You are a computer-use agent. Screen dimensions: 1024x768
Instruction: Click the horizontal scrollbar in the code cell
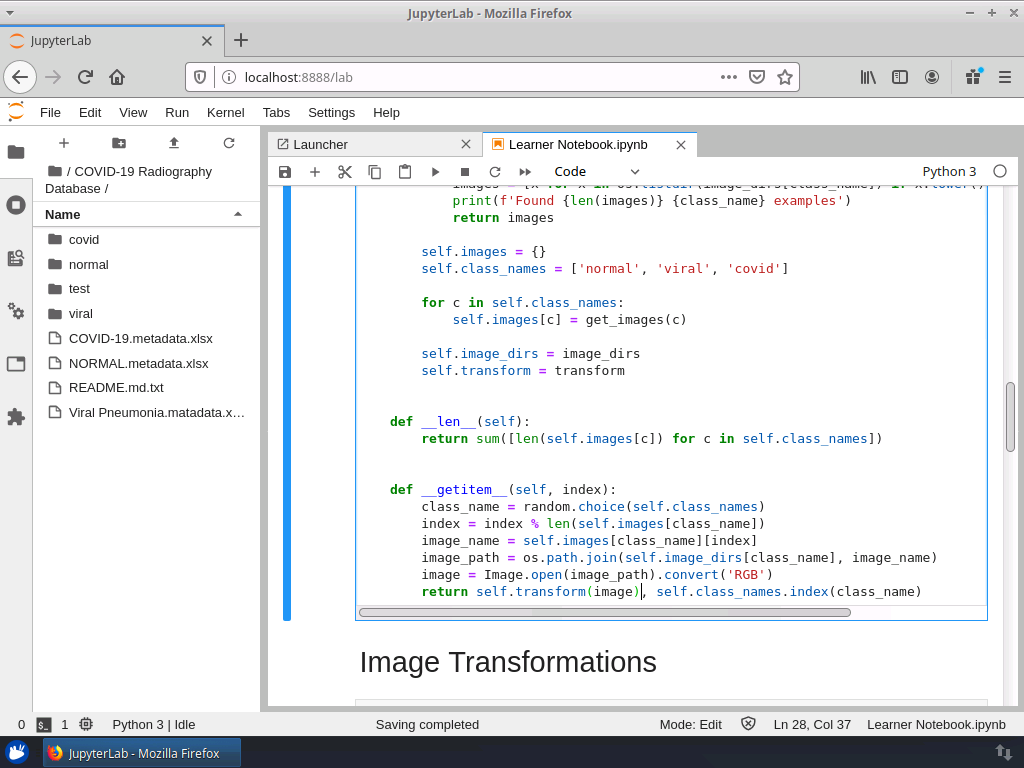click(x=605, y=612)
